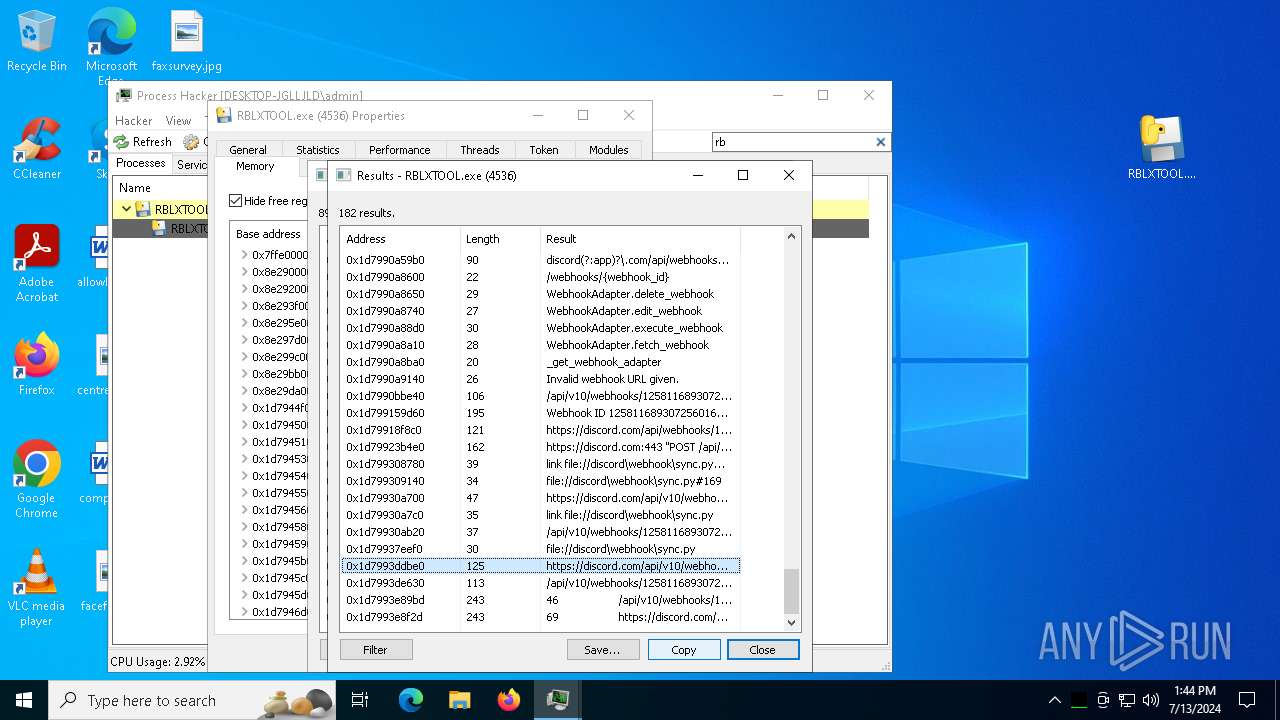The image size is (1280, 720).
Task: Clear the search box with the X
Action: [x=881, y=142]
